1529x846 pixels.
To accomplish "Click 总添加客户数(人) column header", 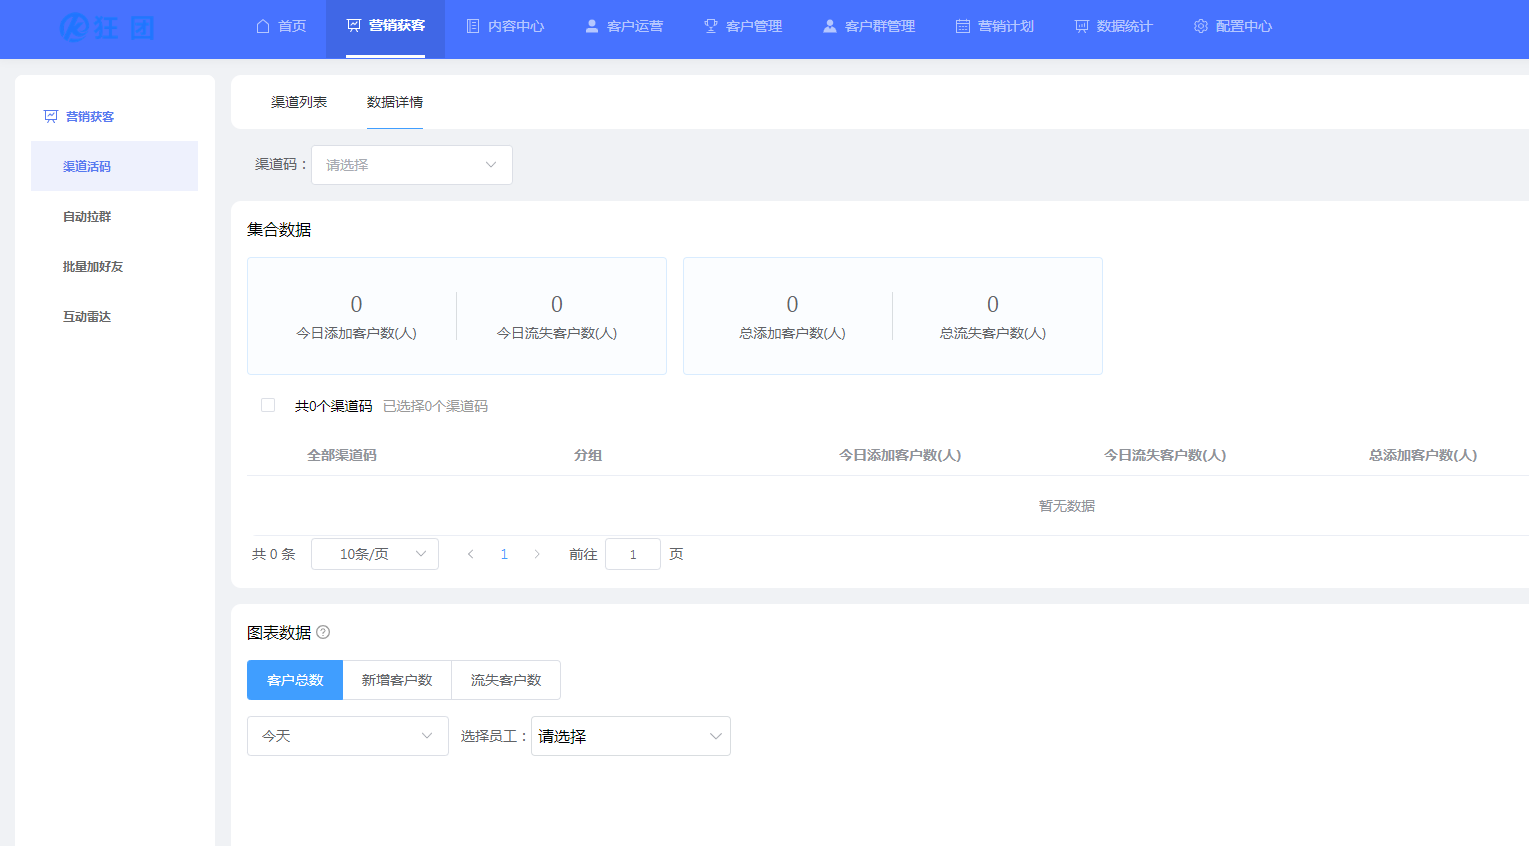I will point(1423,455).
